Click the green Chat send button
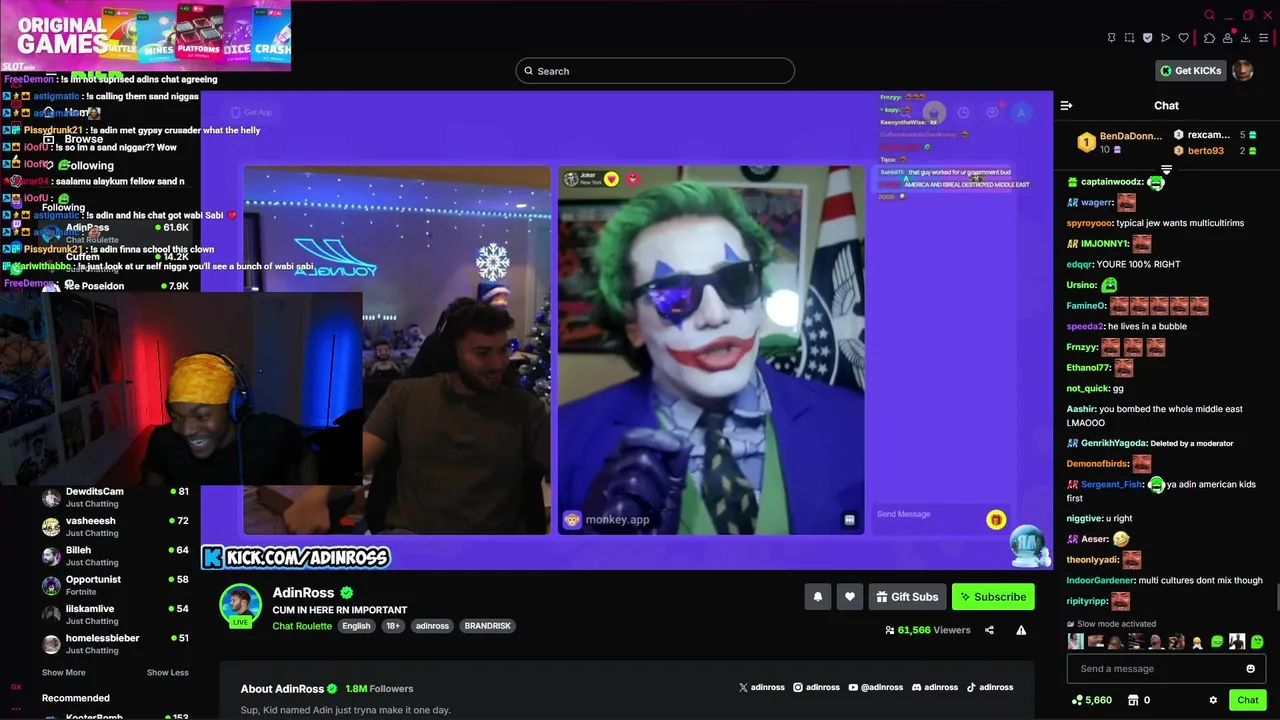Screen dimensions: 1280x720 tap(1247, 700)
